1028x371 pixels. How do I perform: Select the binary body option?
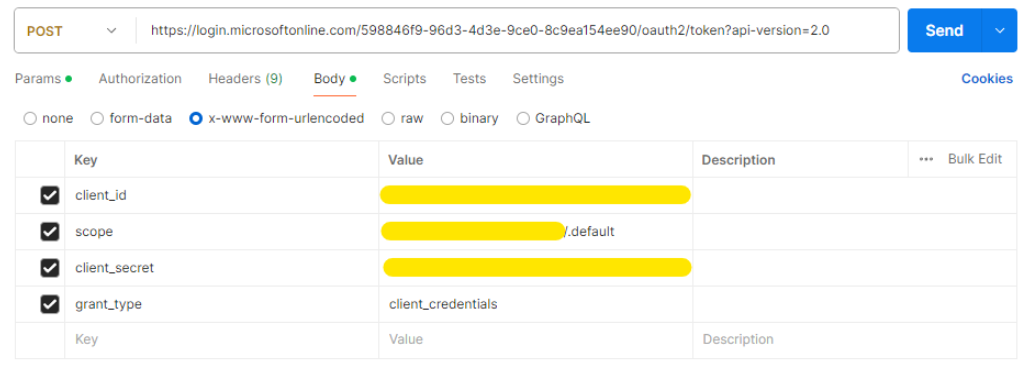pyautogui.click(x=469, y=119)
